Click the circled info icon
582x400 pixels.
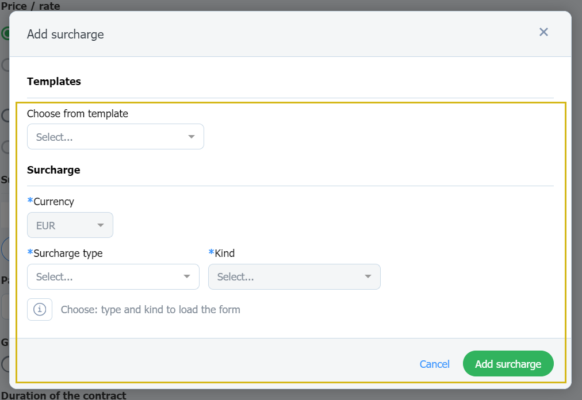coord(40,309)
